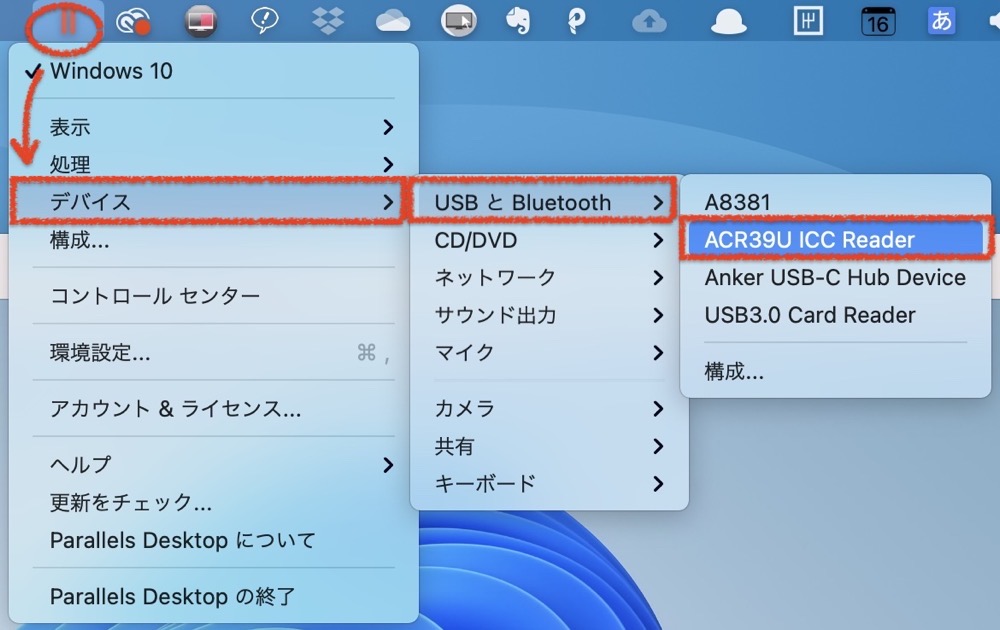
Task: Click the gray cloud icon next to Dropbox
Action: [x=393, y=22]
